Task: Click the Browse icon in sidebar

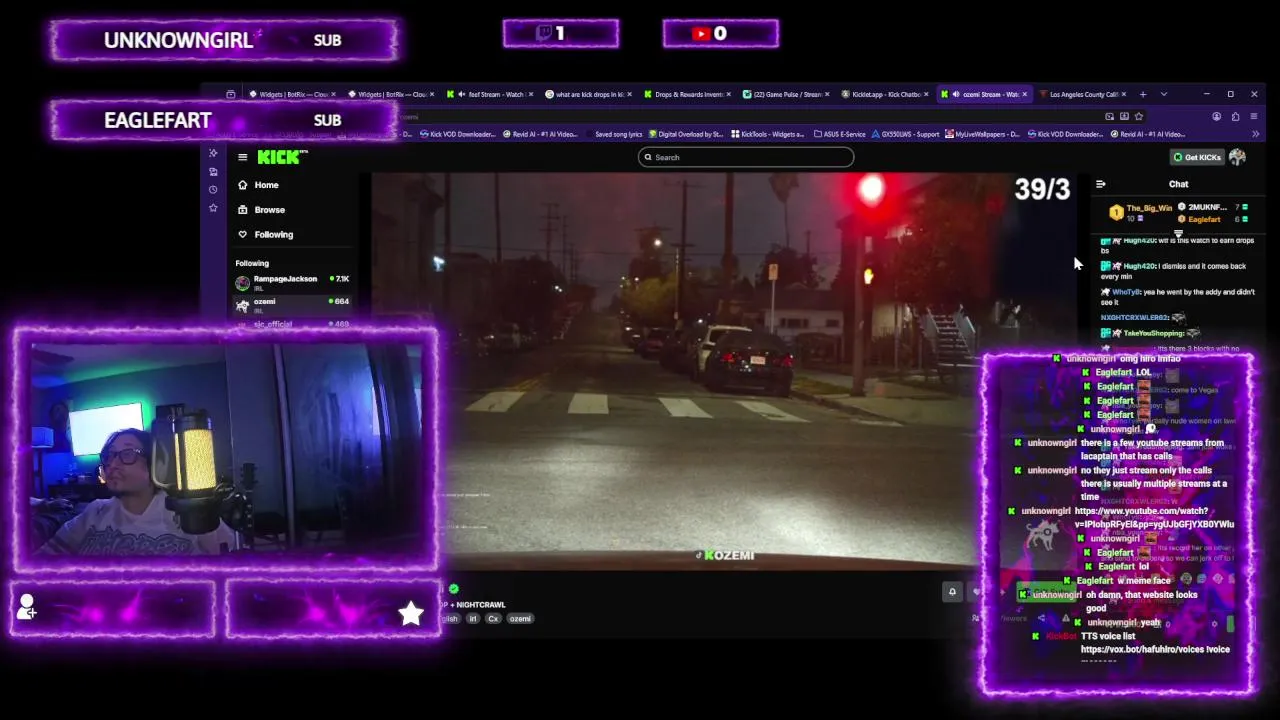Action: (x=242, y=210)
